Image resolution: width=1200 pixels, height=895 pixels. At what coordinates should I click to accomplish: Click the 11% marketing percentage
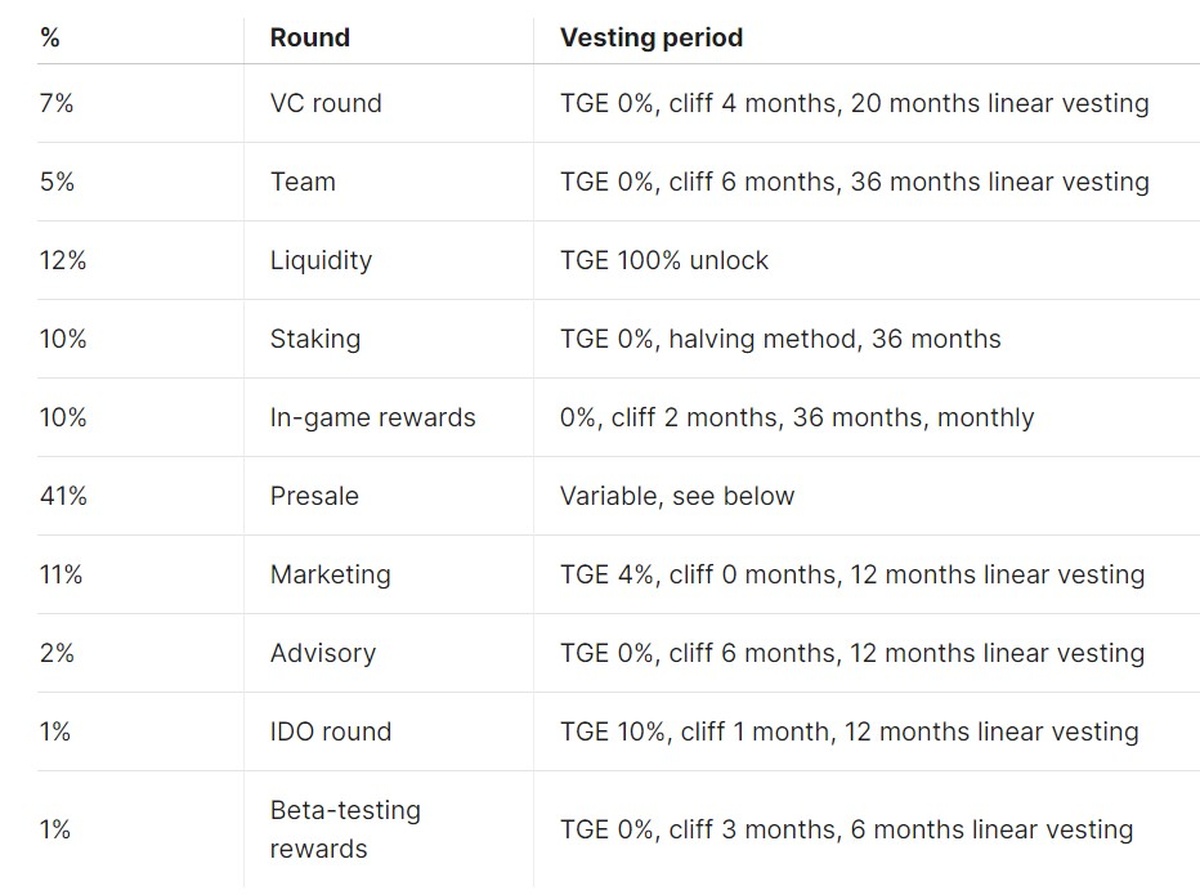(x=61, y=575)
